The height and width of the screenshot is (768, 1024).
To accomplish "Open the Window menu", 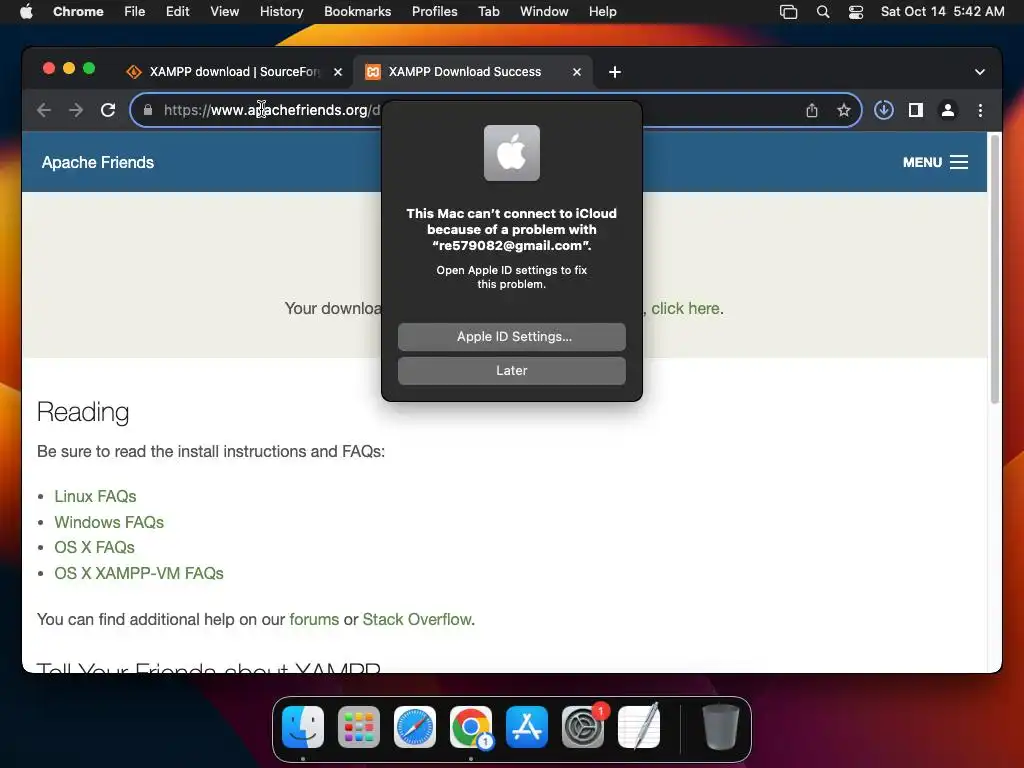I will (544, 12).
